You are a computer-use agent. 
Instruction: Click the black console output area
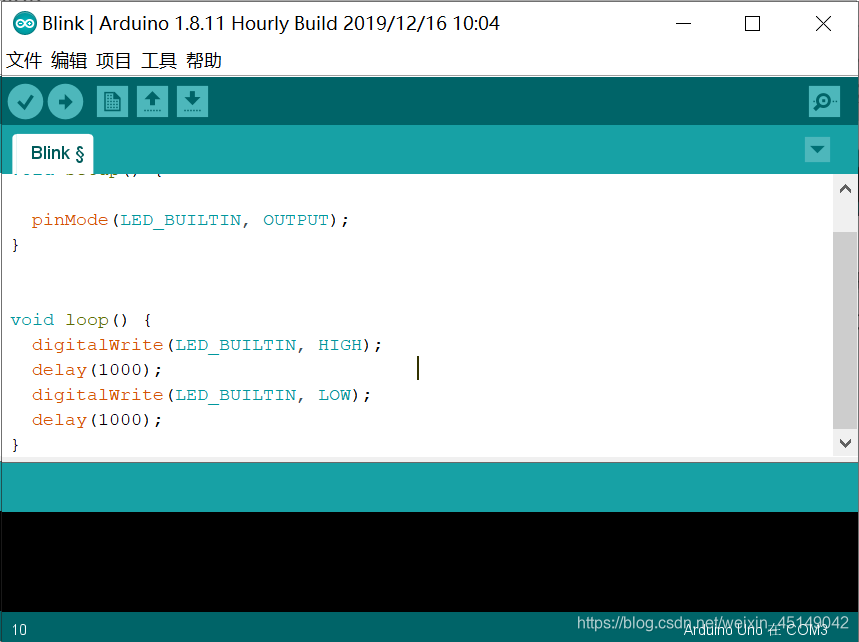point(430,561)
